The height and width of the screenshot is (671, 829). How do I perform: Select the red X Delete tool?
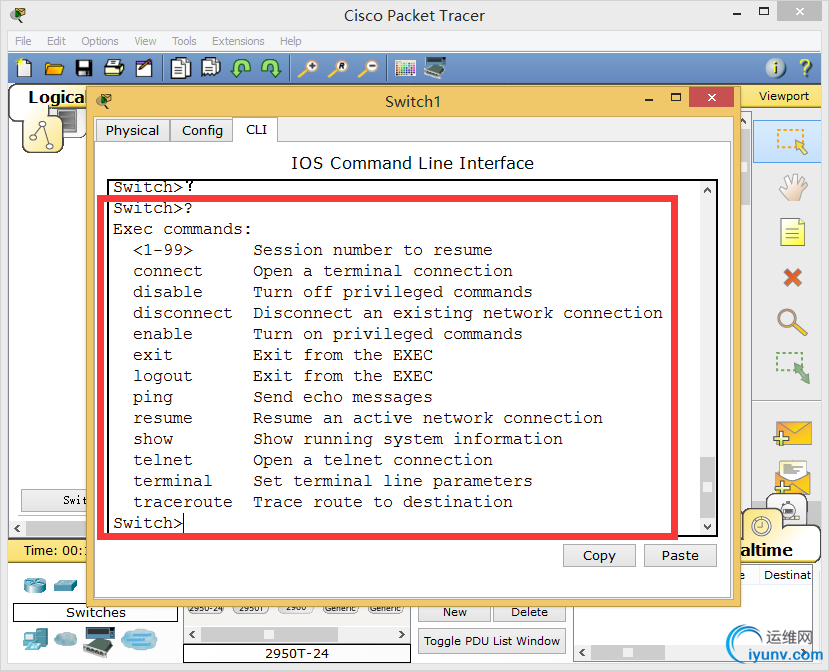[793, 277]
